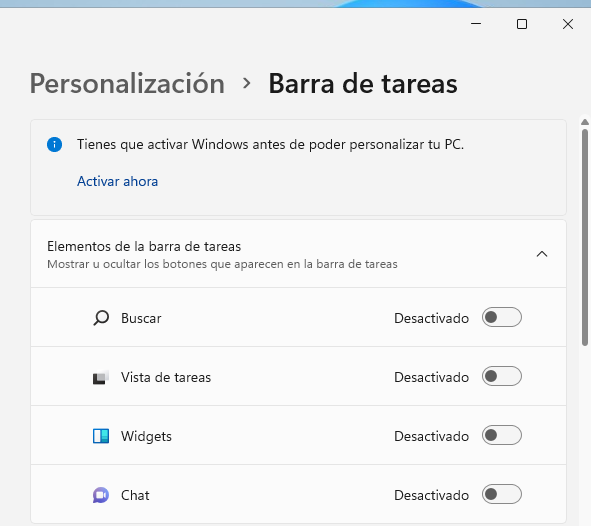Click 'Mostrar u ocultar los botones' description

pos(222,264)
